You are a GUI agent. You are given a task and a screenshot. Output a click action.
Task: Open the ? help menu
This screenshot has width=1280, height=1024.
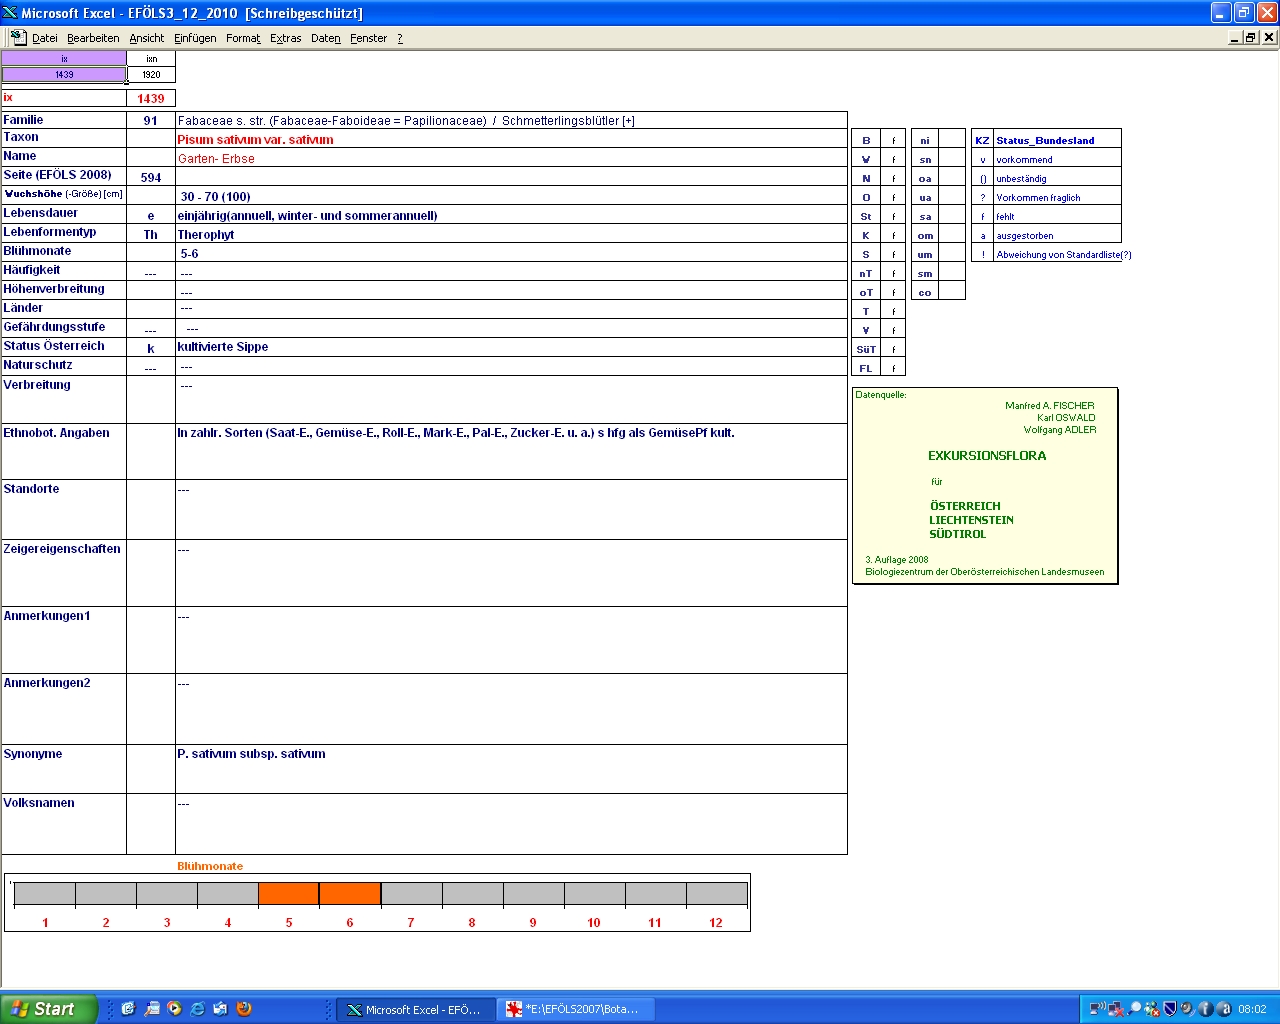(x=400, y=38)
